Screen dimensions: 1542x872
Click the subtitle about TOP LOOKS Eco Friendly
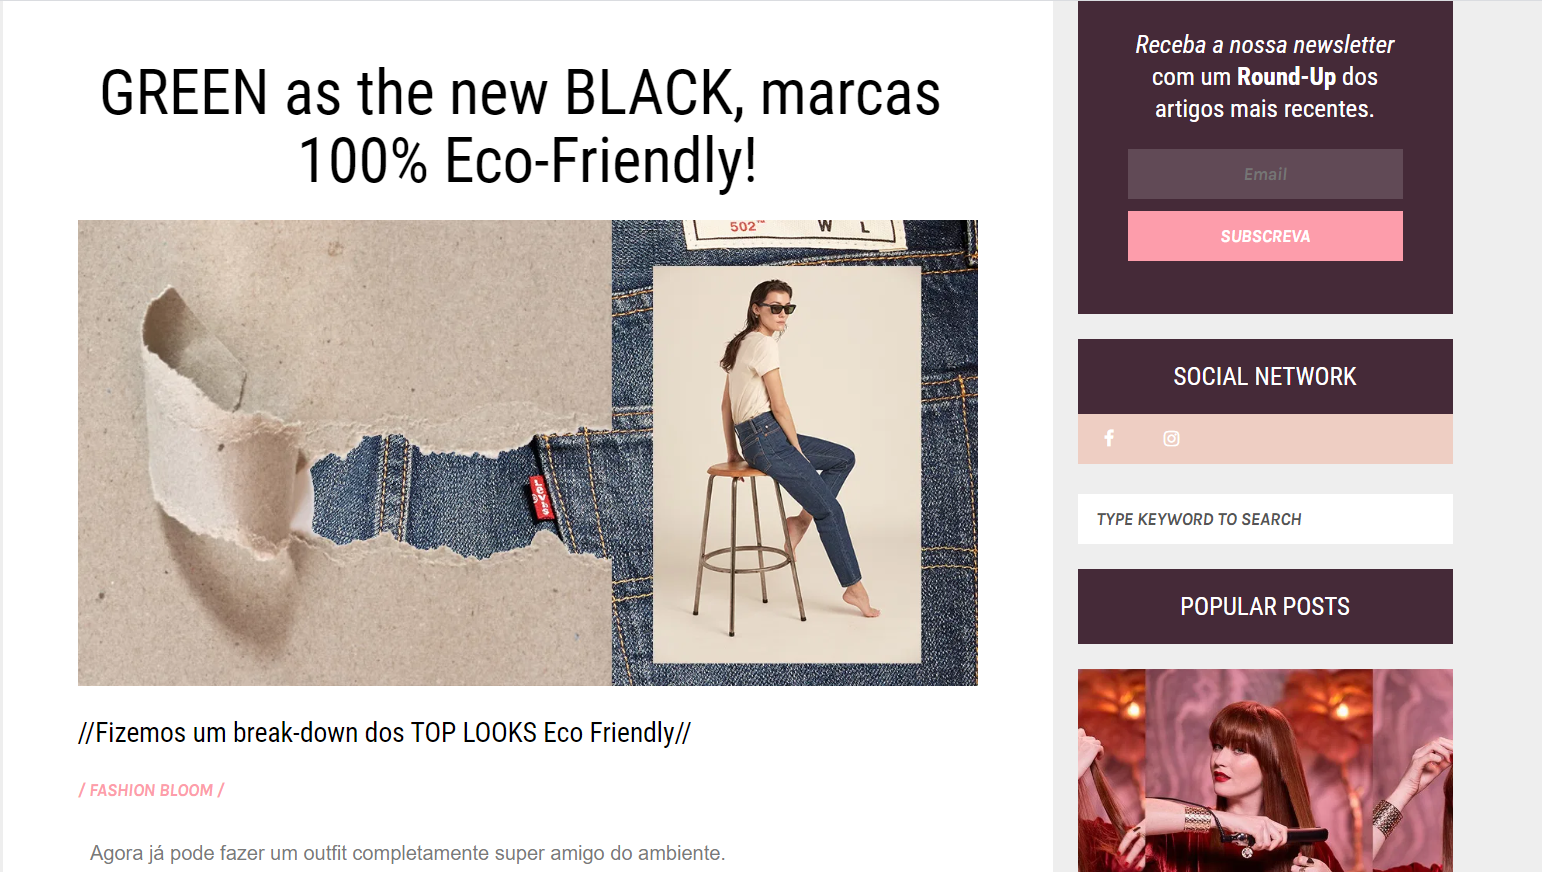[384, 733]
